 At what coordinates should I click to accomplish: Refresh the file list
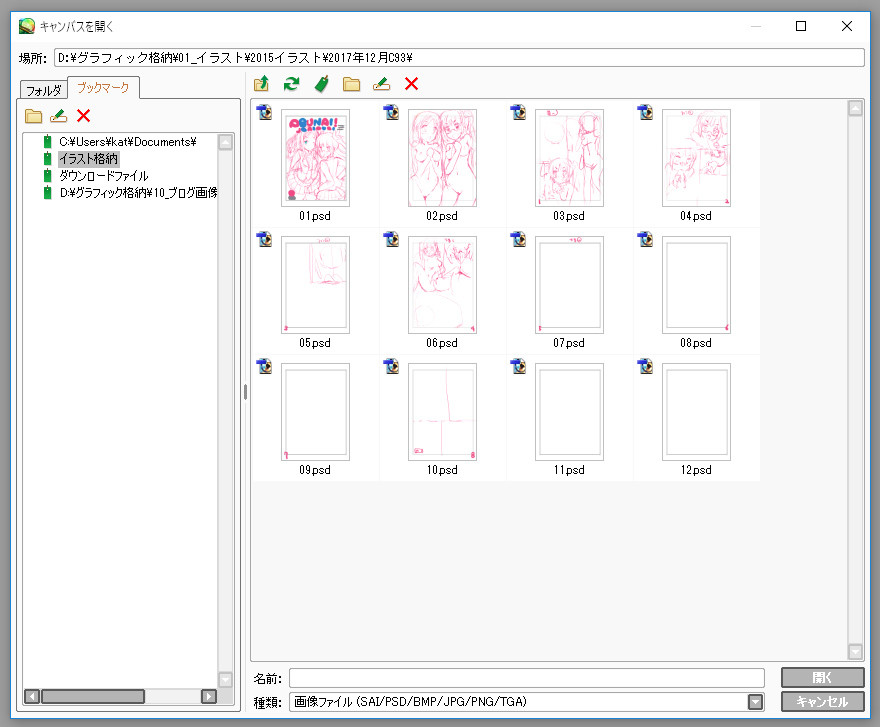[291, 84]
